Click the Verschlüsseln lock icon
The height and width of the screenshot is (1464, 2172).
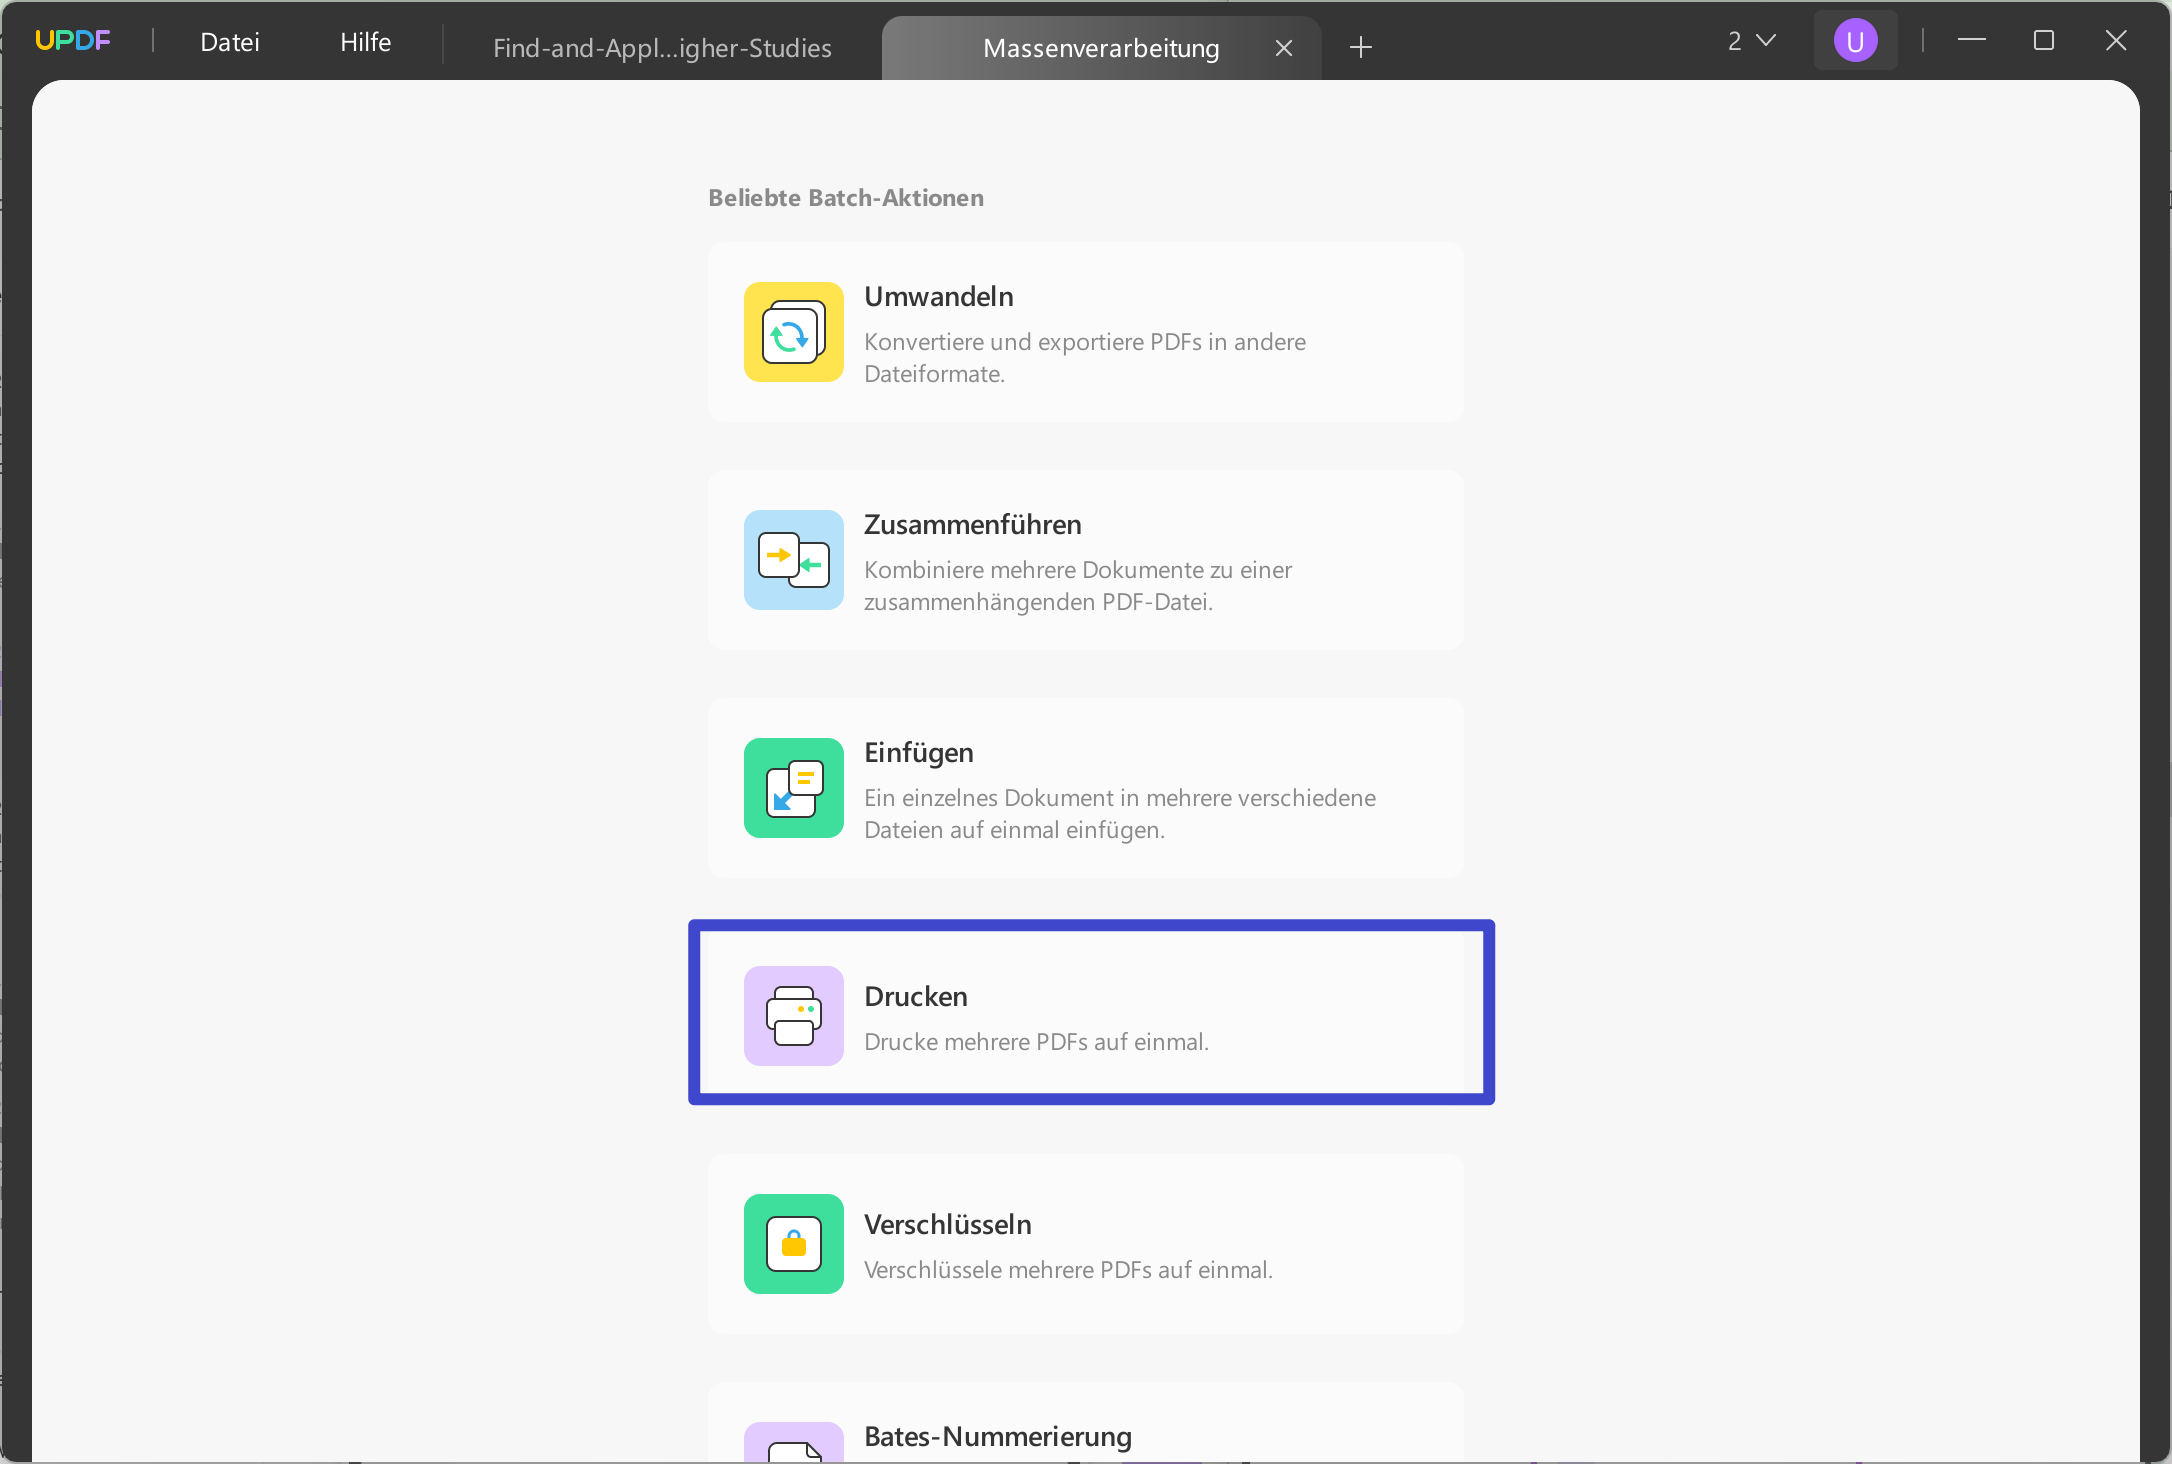[x=793, y=1244]
